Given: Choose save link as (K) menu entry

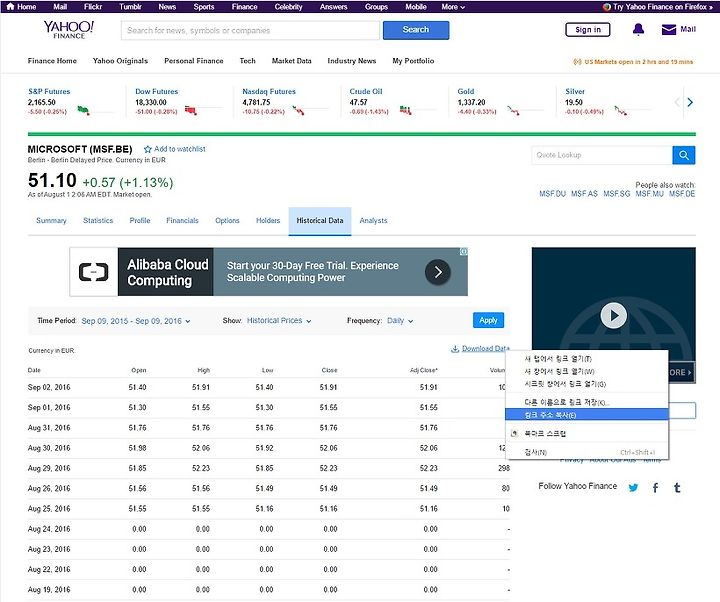Looking at the screenshot, I should pyautogui.click(x=586, y=402).
